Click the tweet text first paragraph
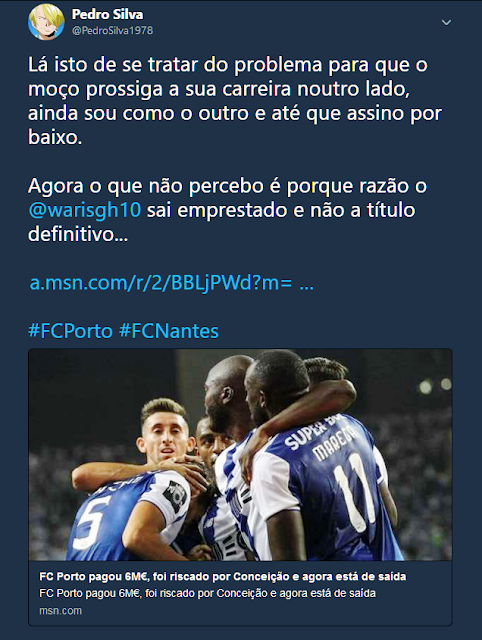This screenshot has width=482, height=640. [235, 101]
